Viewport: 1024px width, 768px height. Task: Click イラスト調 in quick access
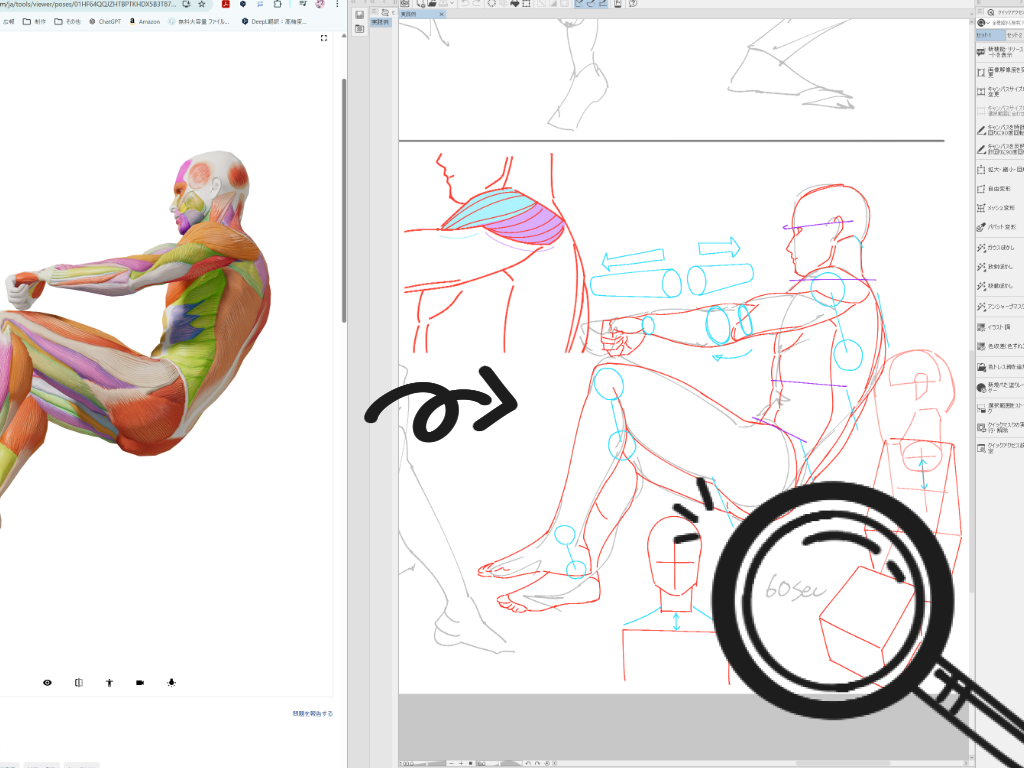[x=1000, y=327]
